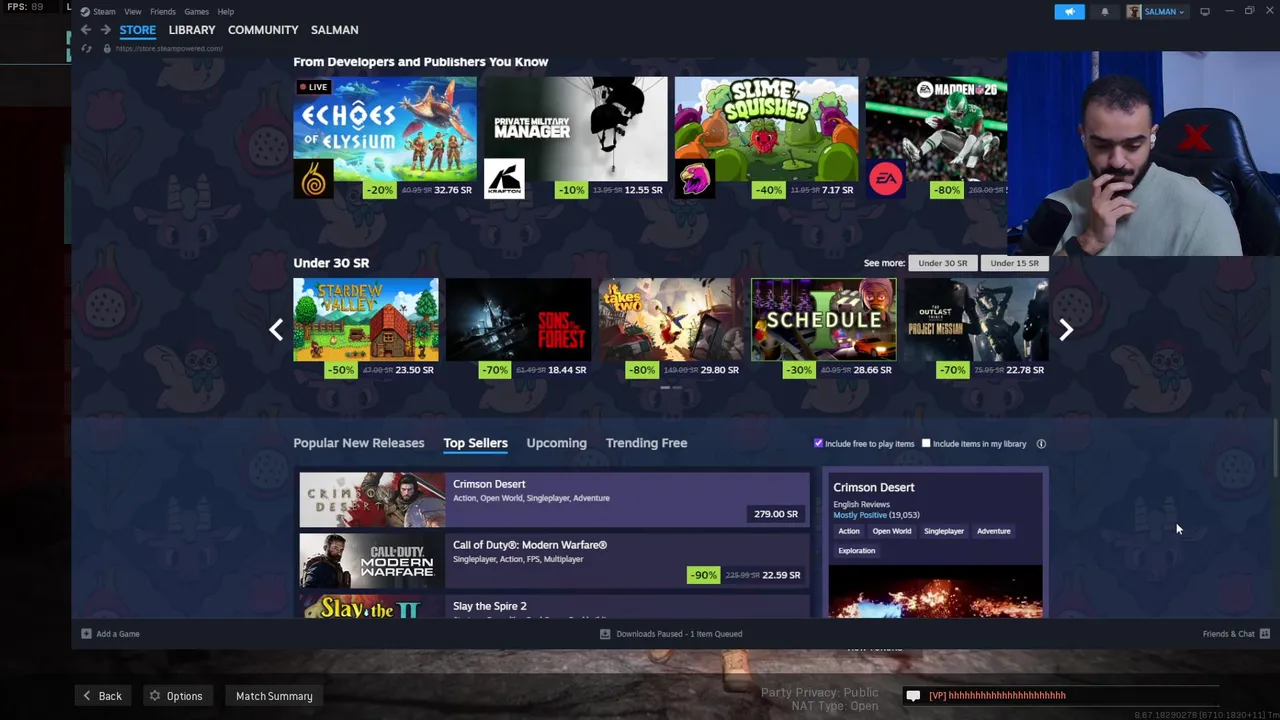The width and height of the screenshot is (1280, 720).
Task: Click the SALMAN profile avatar
Action: coord(1133,11)
